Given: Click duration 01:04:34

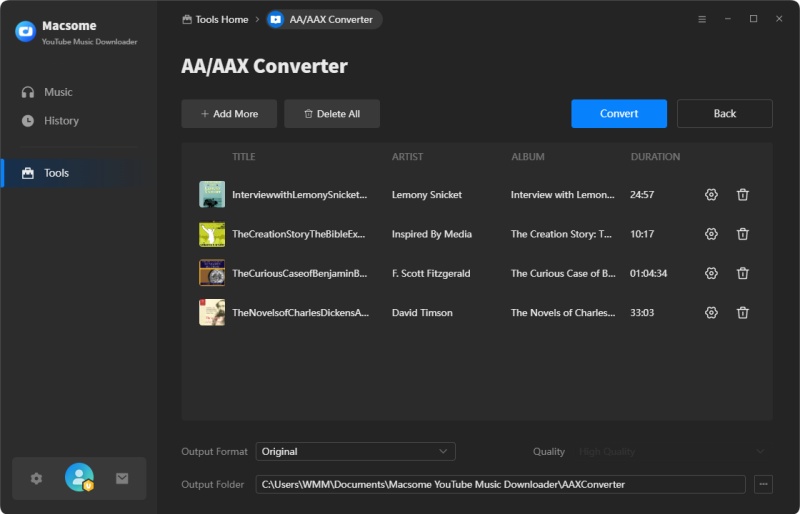Looking at the screenshot, I should (x=648, y=273).
